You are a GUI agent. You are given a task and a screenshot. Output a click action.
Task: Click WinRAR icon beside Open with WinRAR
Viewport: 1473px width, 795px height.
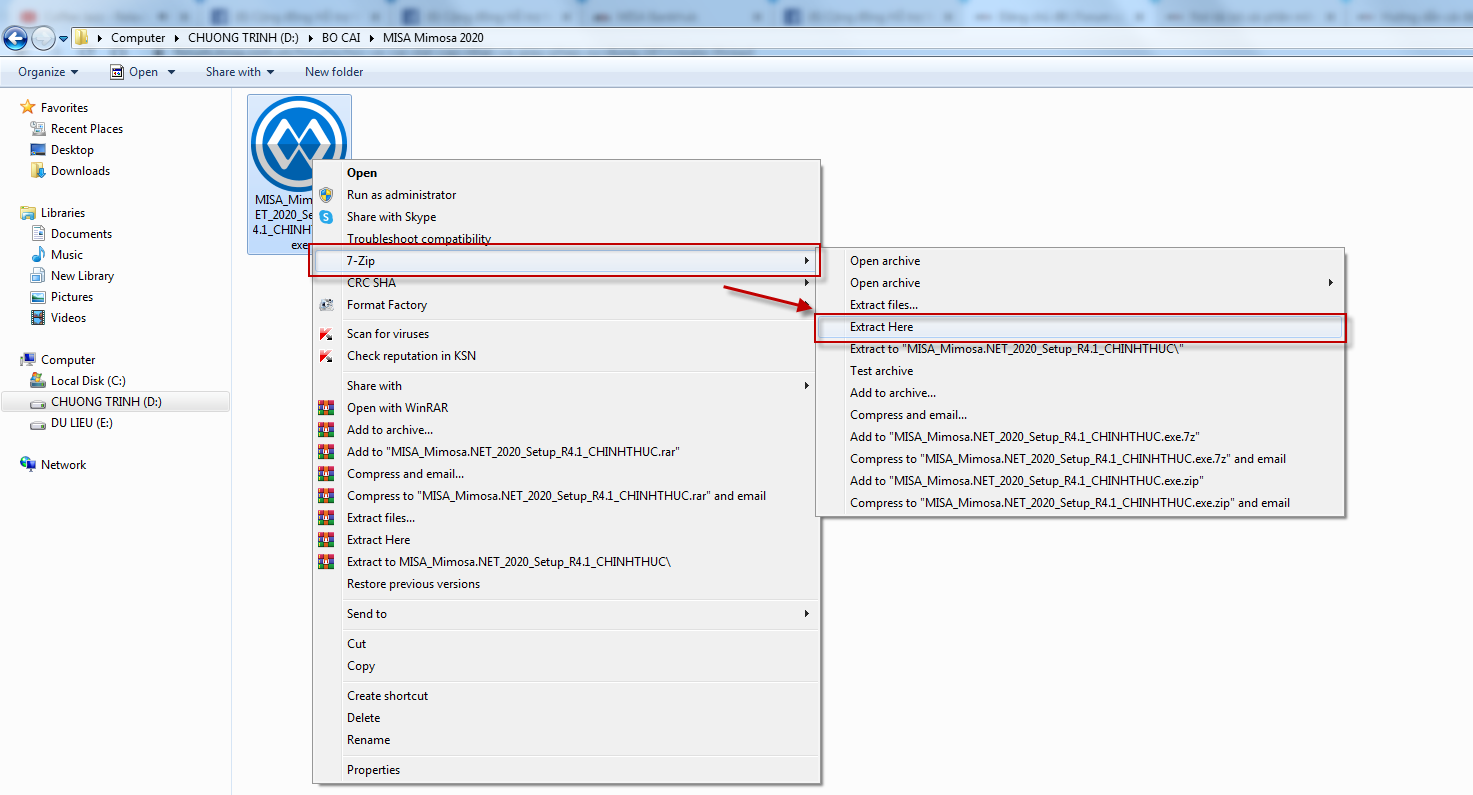[x=326, y=408]
